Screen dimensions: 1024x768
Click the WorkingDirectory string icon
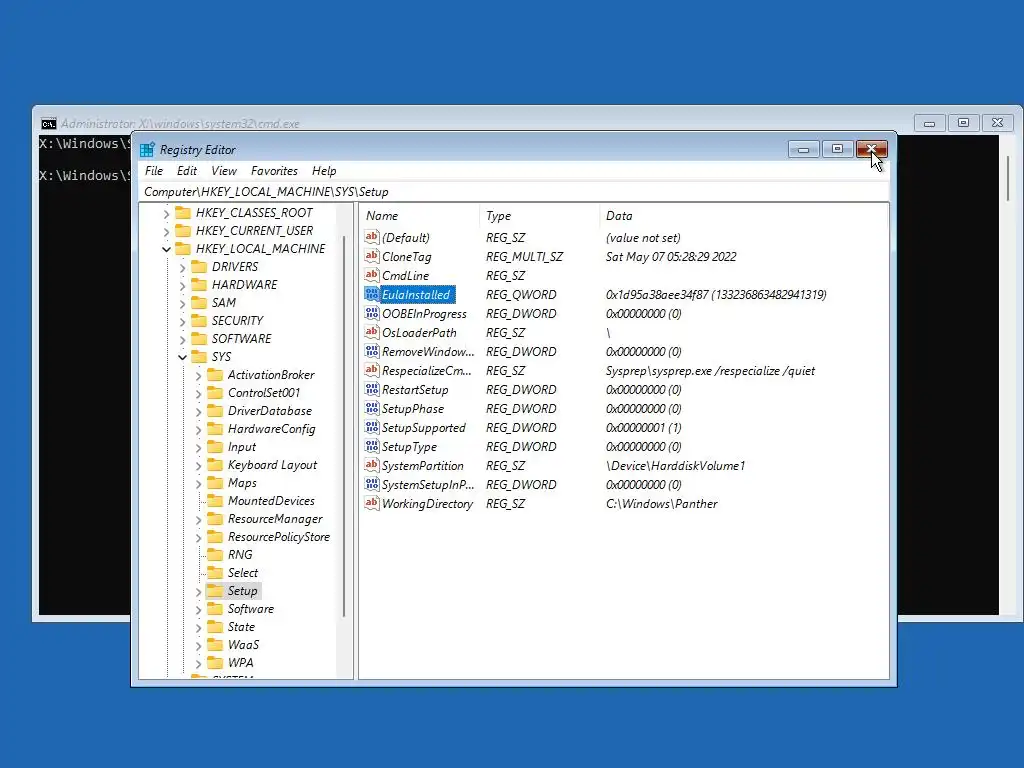[x=372, y=504]
